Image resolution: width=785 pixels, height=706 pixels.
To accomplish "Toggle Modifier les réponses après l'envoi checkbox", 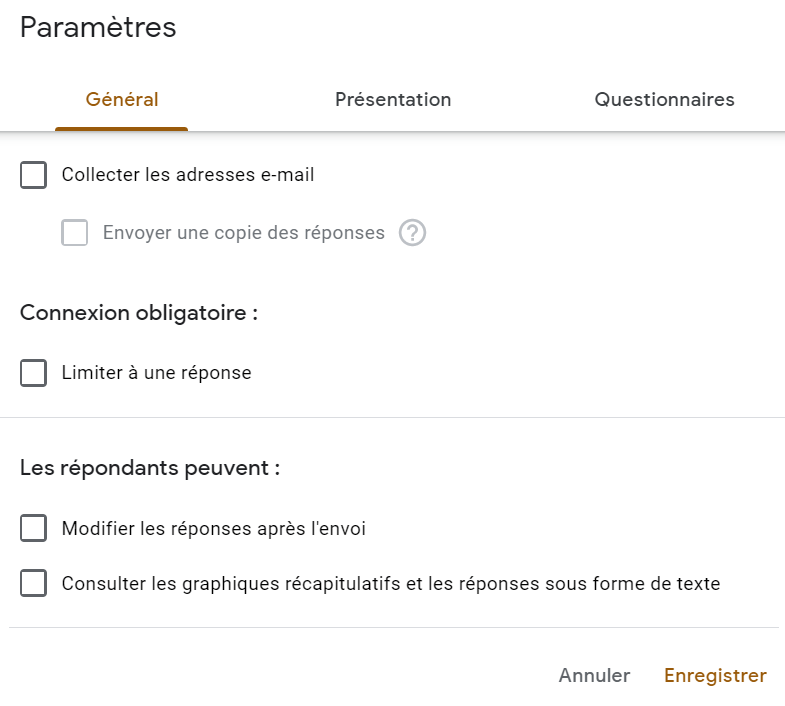I will pyautogui.click(x=34, y=528).
